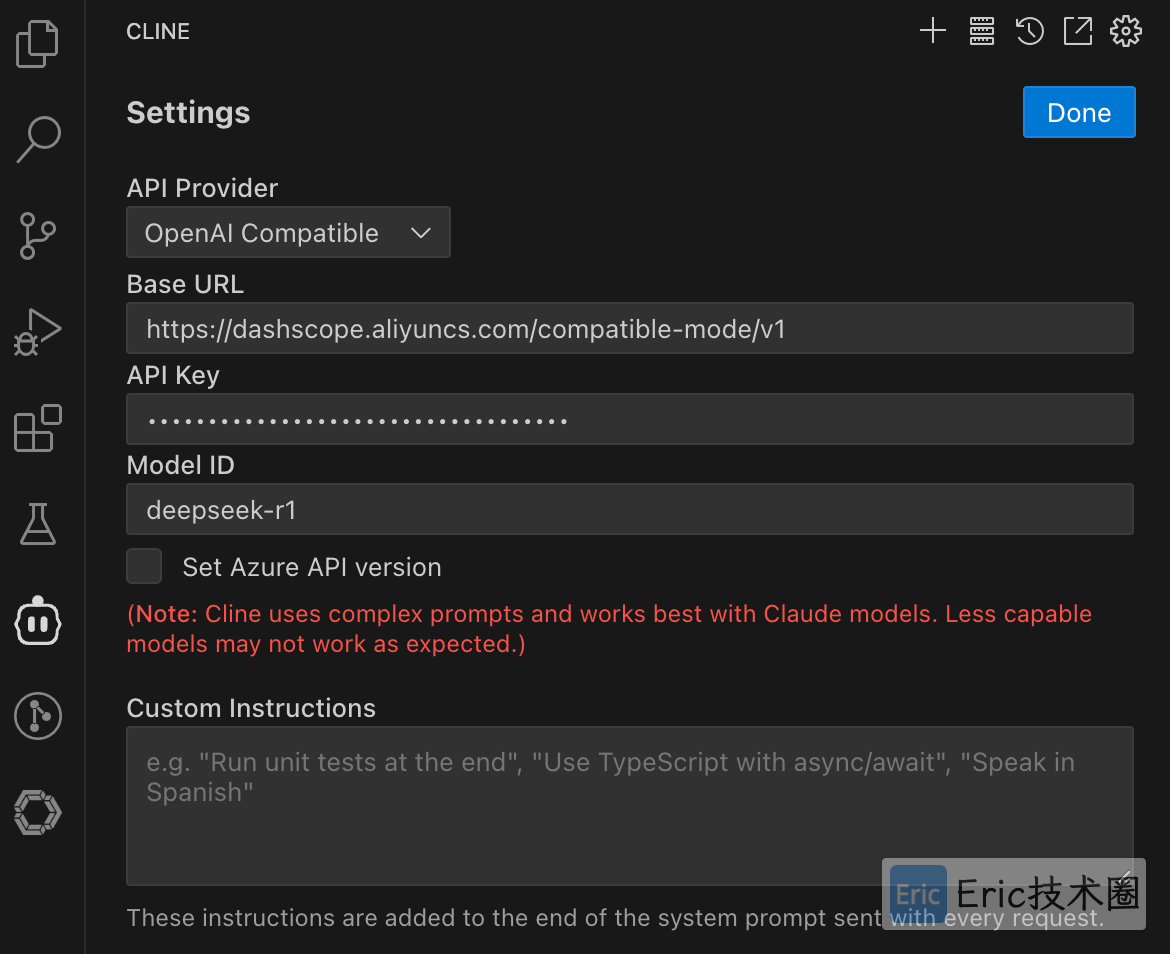Click into the Base URL field
The image size is (1170, 954).
pyautogui.click(x=630, y=328)
